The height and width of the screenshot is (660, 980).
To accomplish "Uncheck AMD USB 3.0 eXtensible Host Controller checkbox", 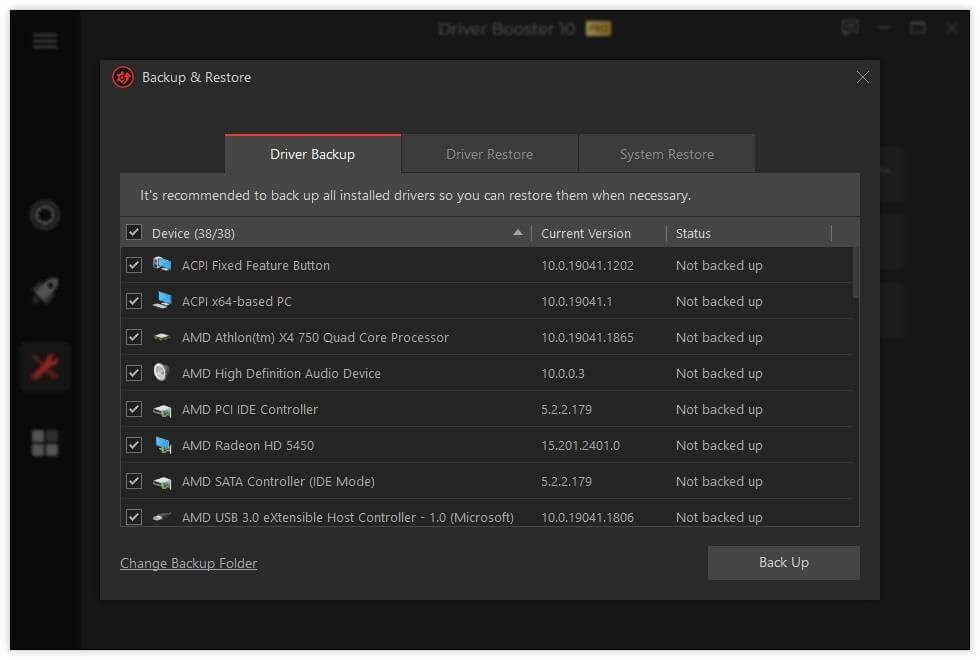I will point(134,517).
